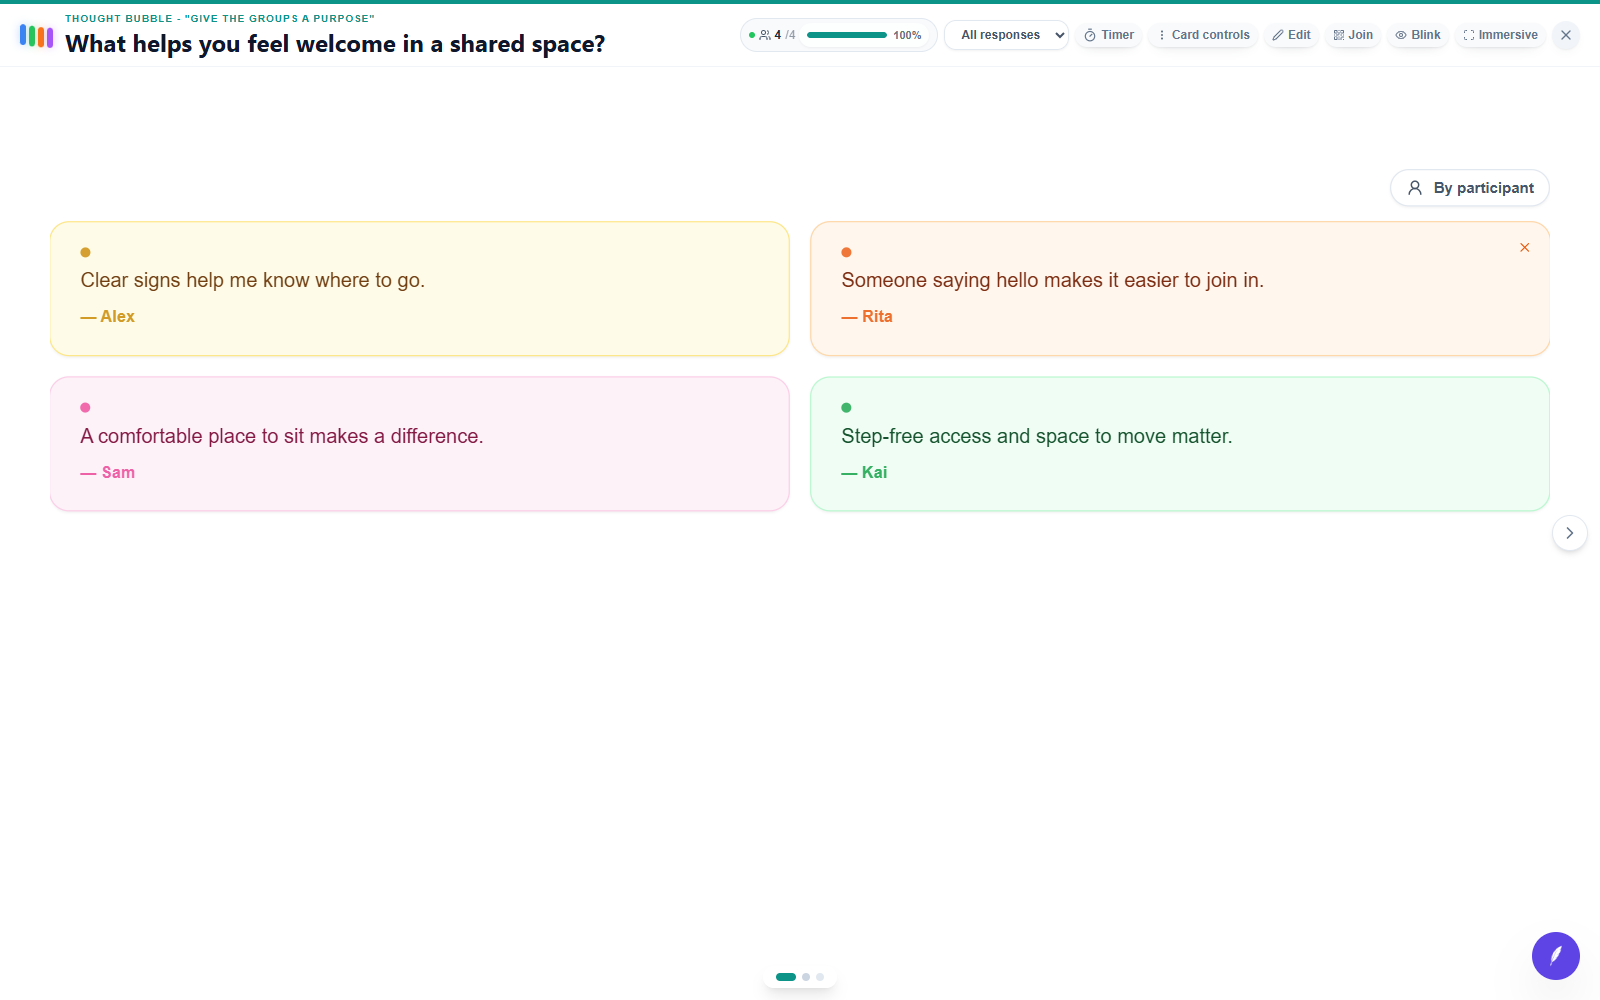The width and height of the screenshot is (1600, 1000).
Task: Open the purple feather compose button
Action: (1556, 956)
